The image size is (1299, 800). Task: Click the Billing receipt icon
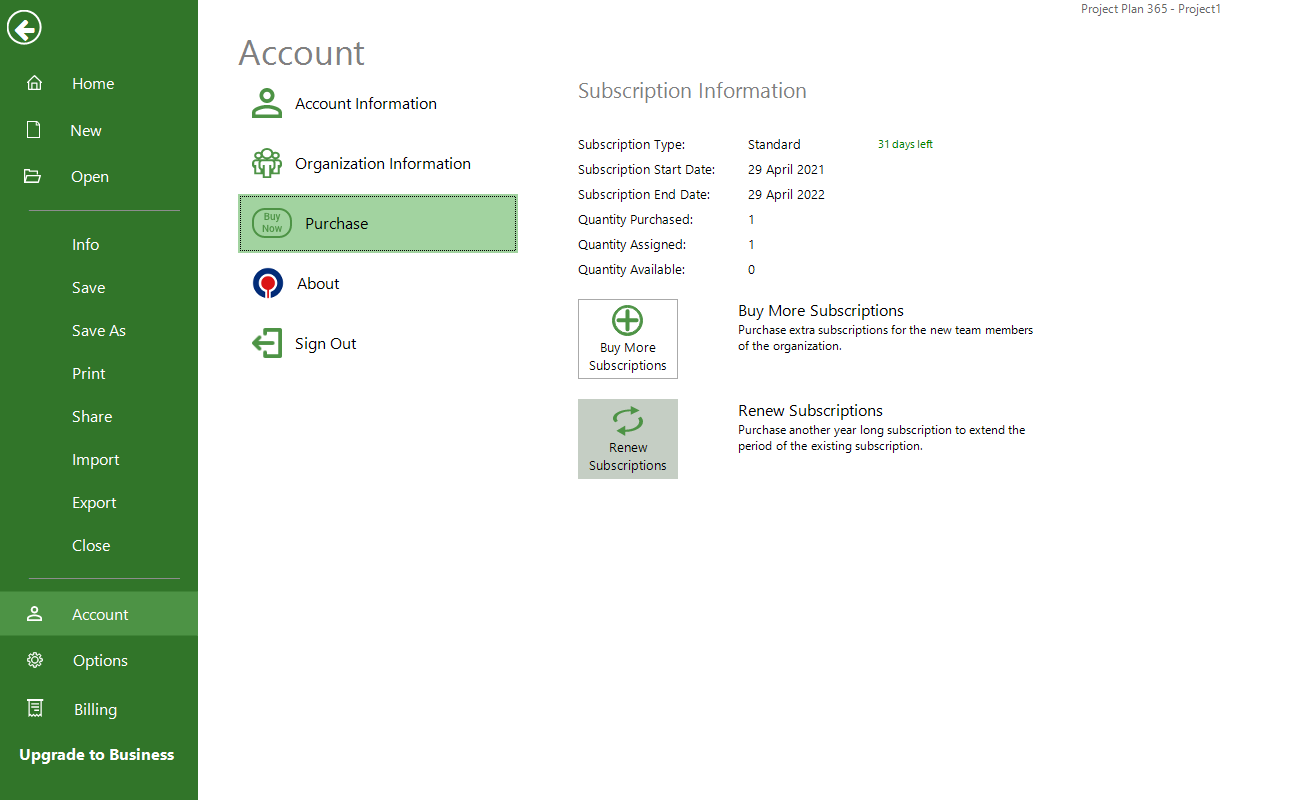[34, 709]
